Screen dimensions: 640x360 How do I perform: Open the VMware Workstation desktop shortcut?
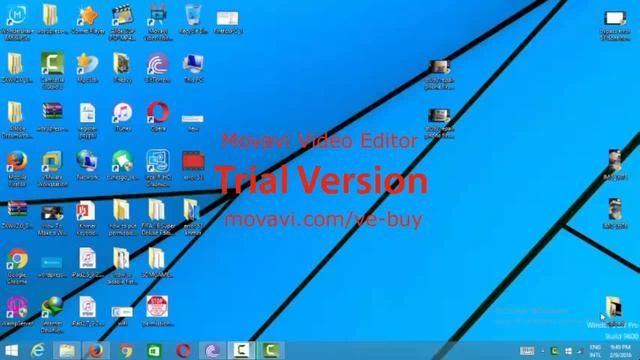tap(52, 169)
